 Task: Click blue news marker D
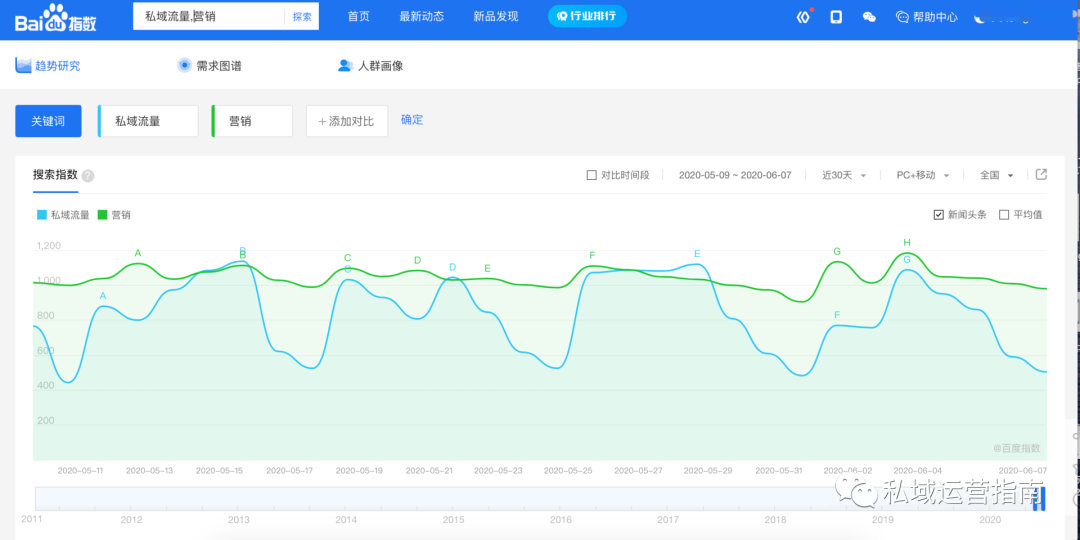(453, 267)
